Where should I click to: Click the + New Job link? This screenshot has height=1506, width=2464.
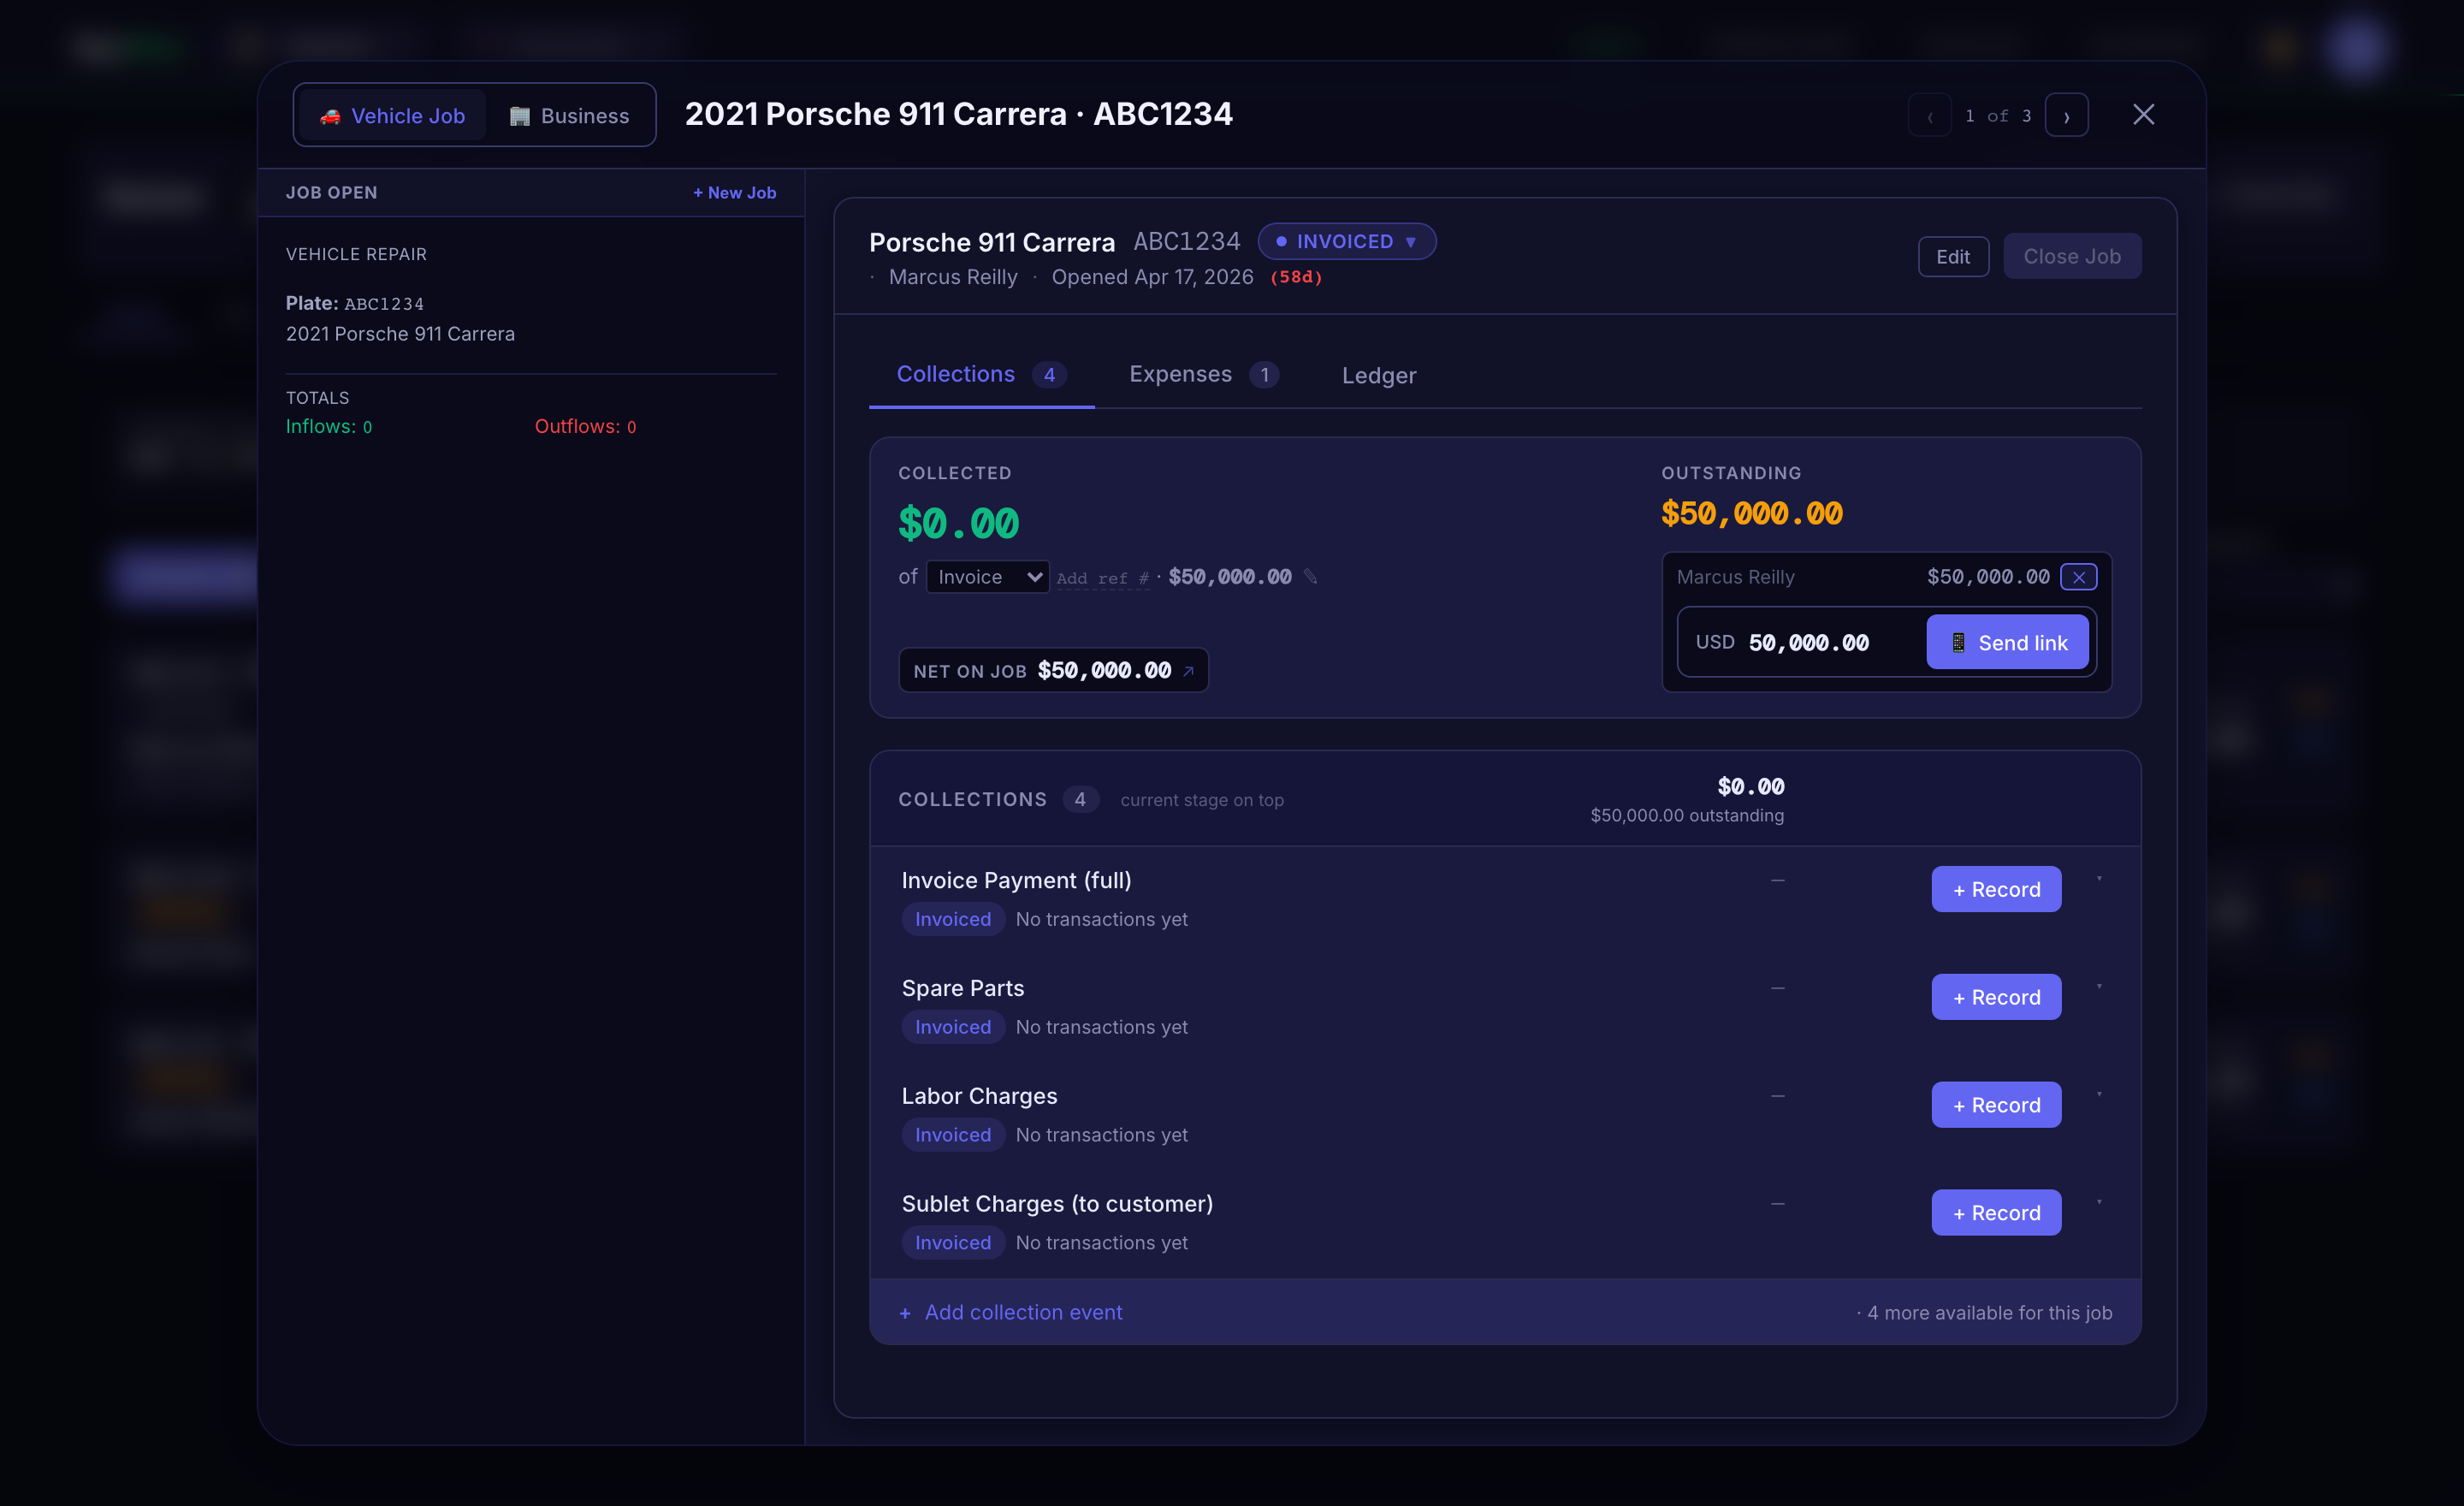tap(734, 193)
